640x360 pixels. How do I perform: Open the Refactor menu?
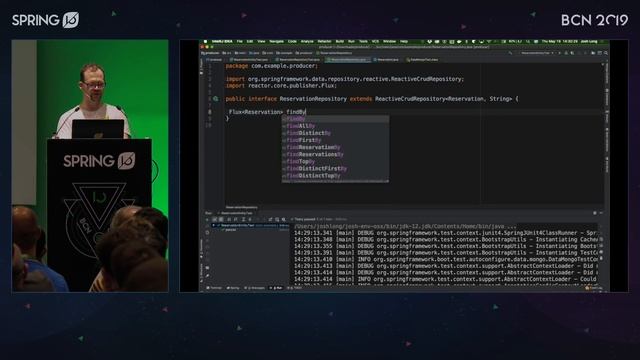coord(324,42)
